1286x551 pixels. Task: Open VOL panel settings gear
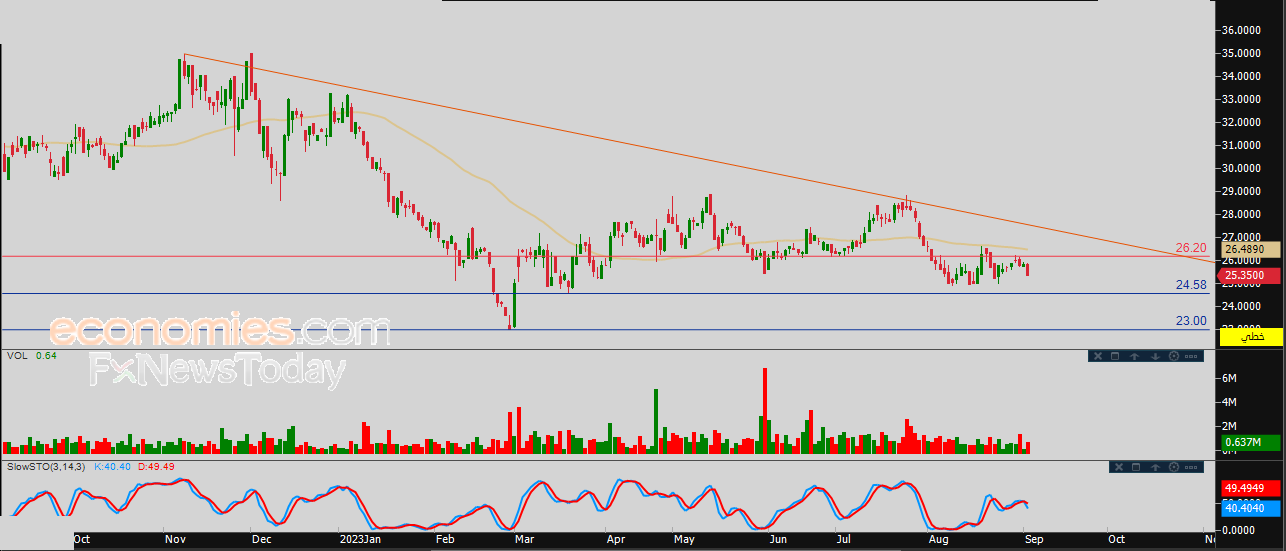1174,356
